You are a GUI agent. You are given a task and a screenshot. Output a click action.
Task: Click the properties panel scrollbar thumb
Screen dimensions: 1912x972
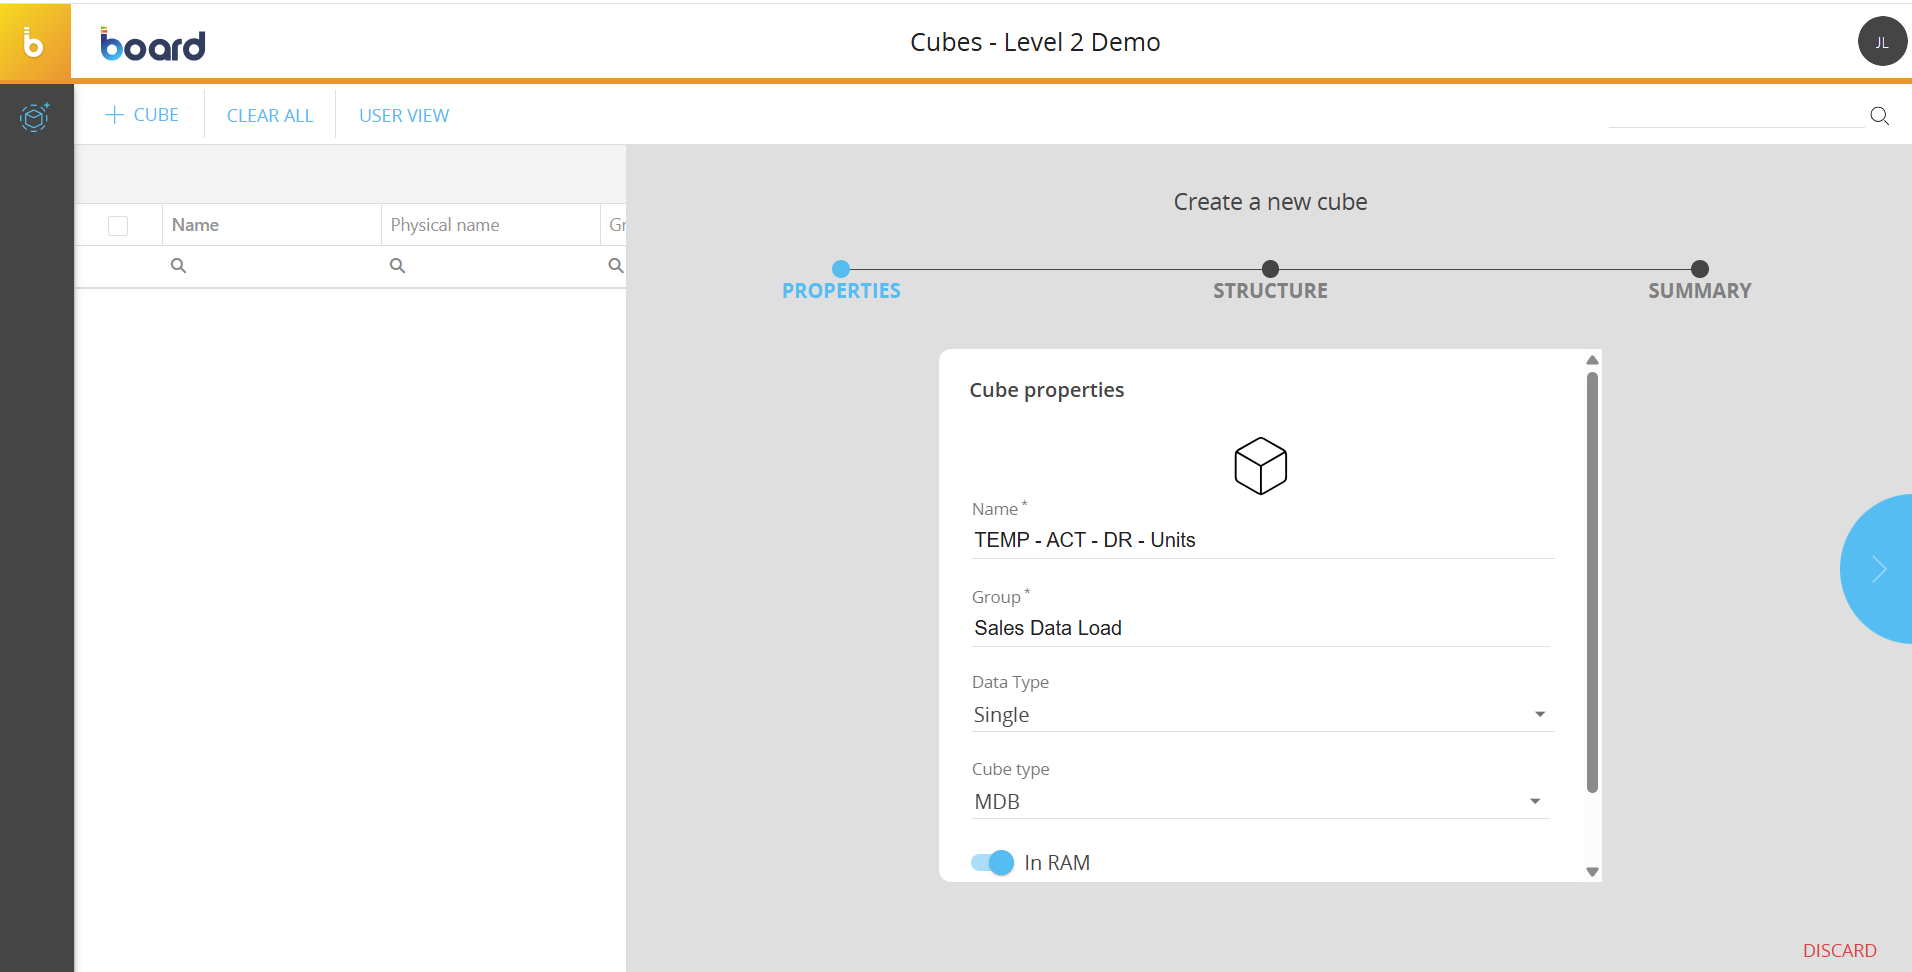[1592, 582]
